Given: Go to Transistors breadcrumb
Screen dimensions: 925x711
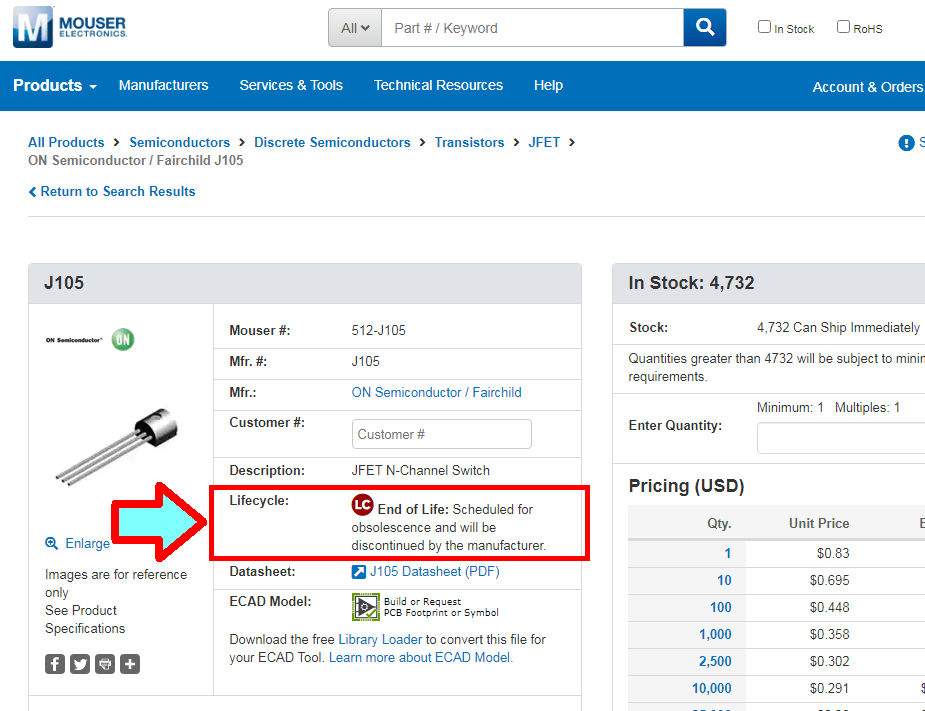Looking at the screenshot, I should click(x=470, y=143).
